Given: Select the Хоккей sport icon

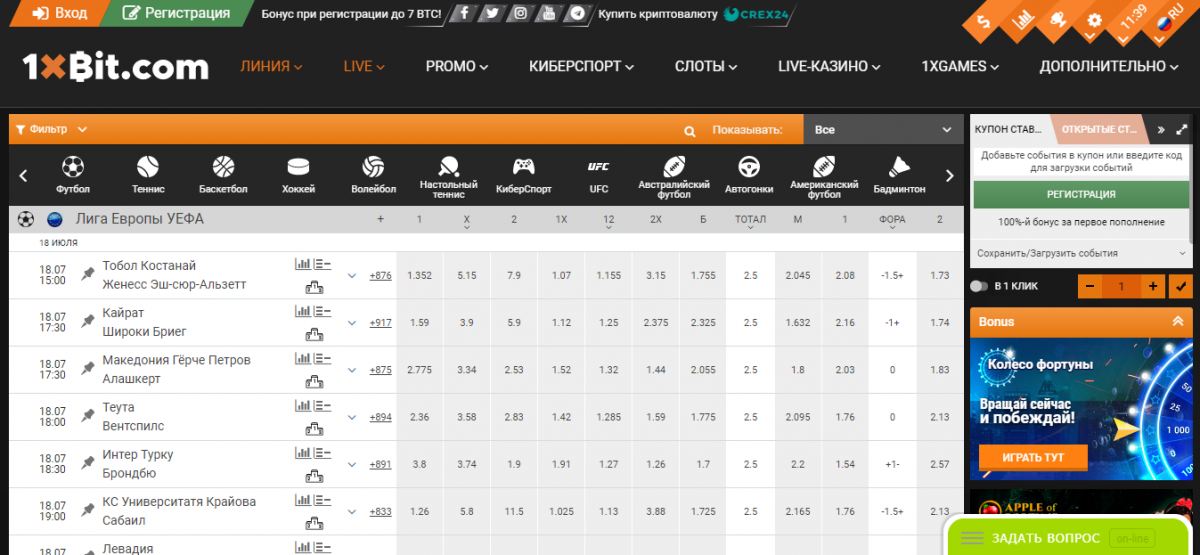Looking at the screenshot, I should 298,175.
